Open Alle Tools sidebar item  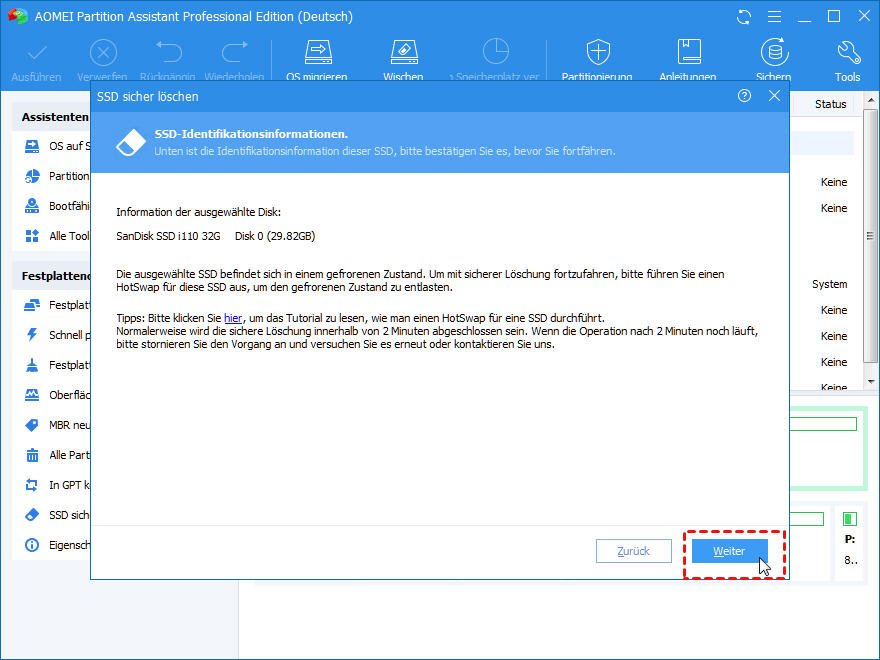[x=57, y=236]
